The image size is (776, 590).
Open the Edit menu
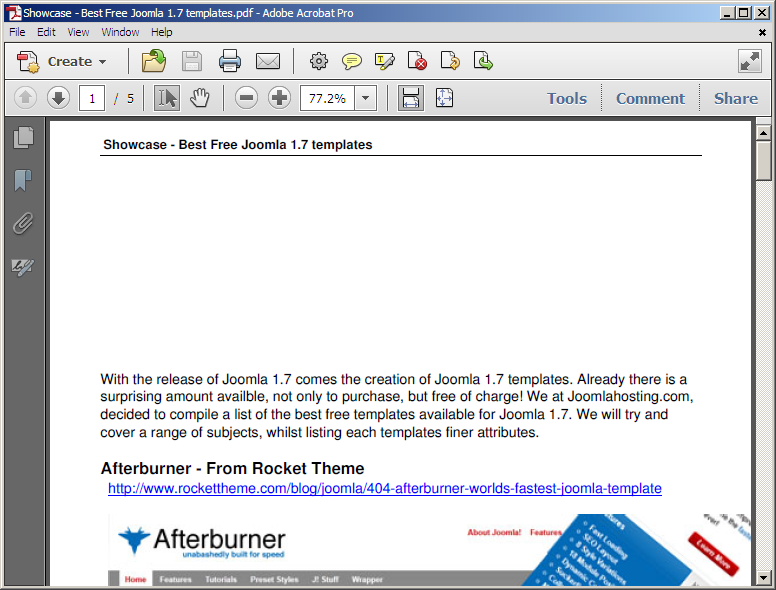[x=47, y=32]
